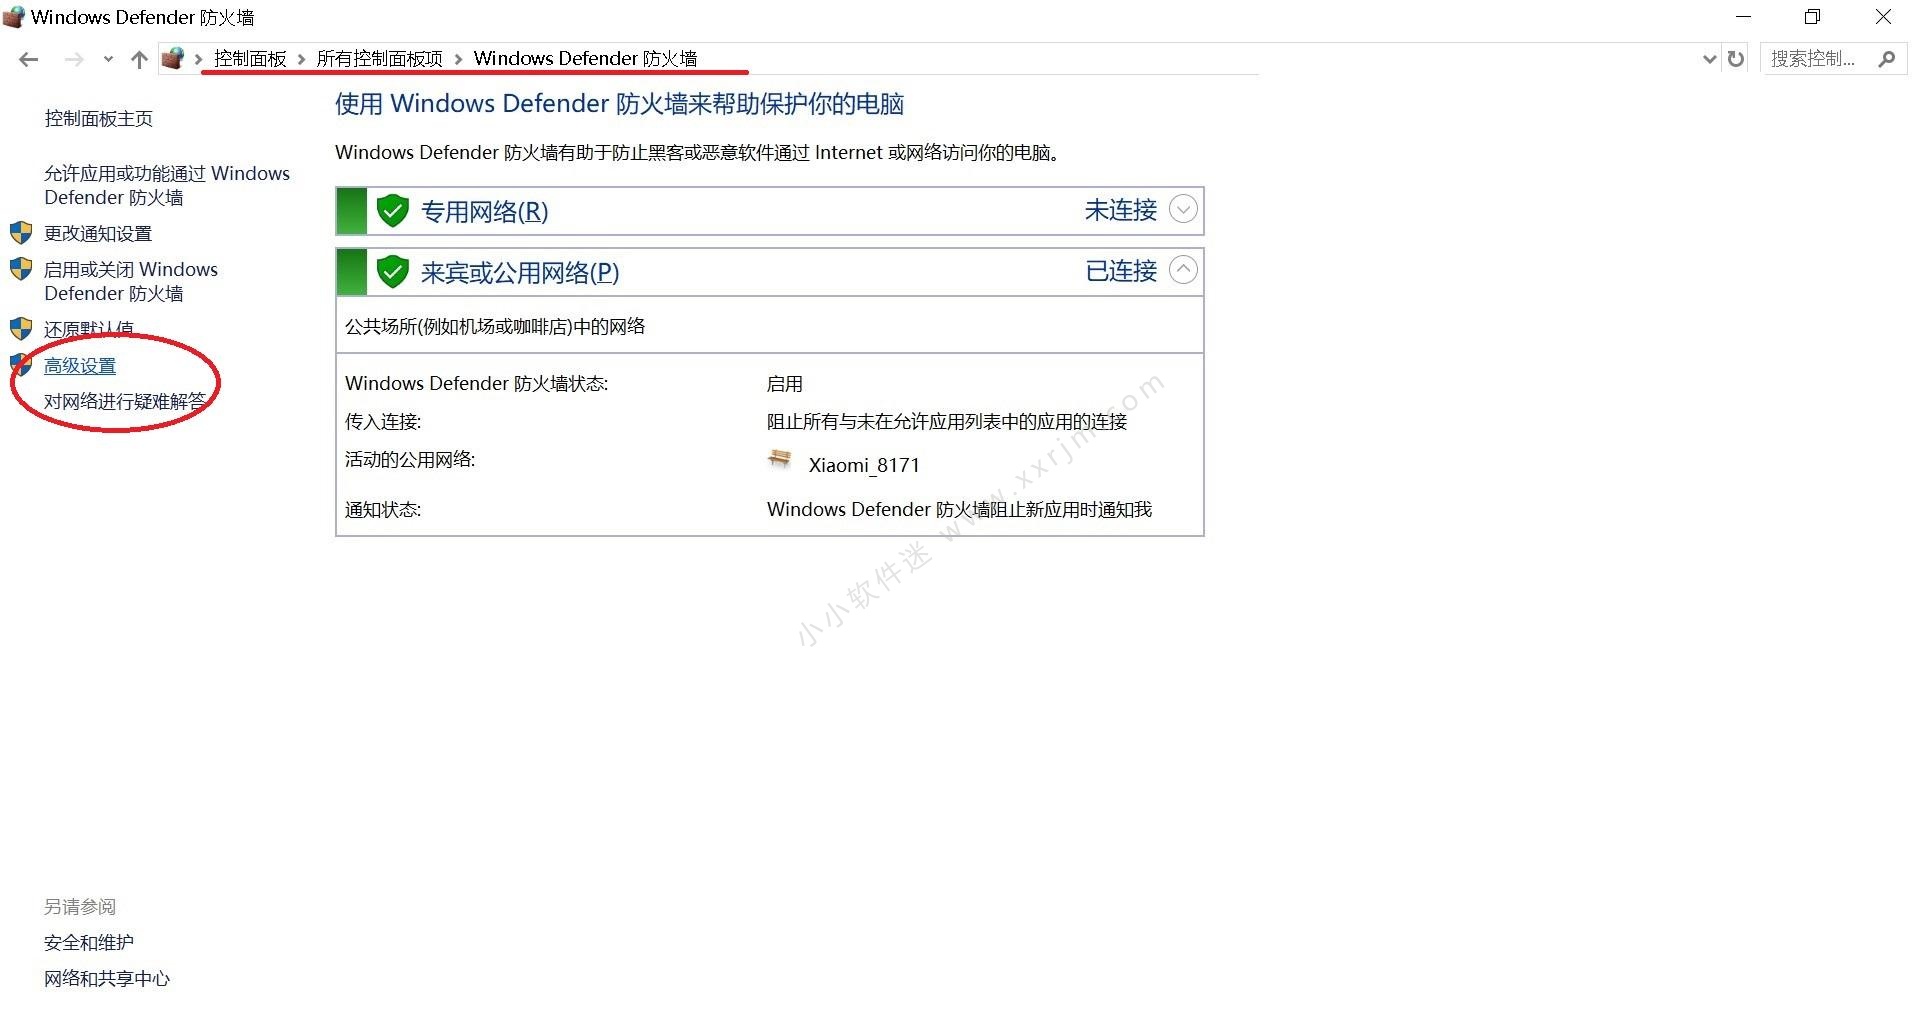Open 更改通知设置 link
Viewport: 1920px width, 1020px height.
pyautogui.click(x=98, y=234)
